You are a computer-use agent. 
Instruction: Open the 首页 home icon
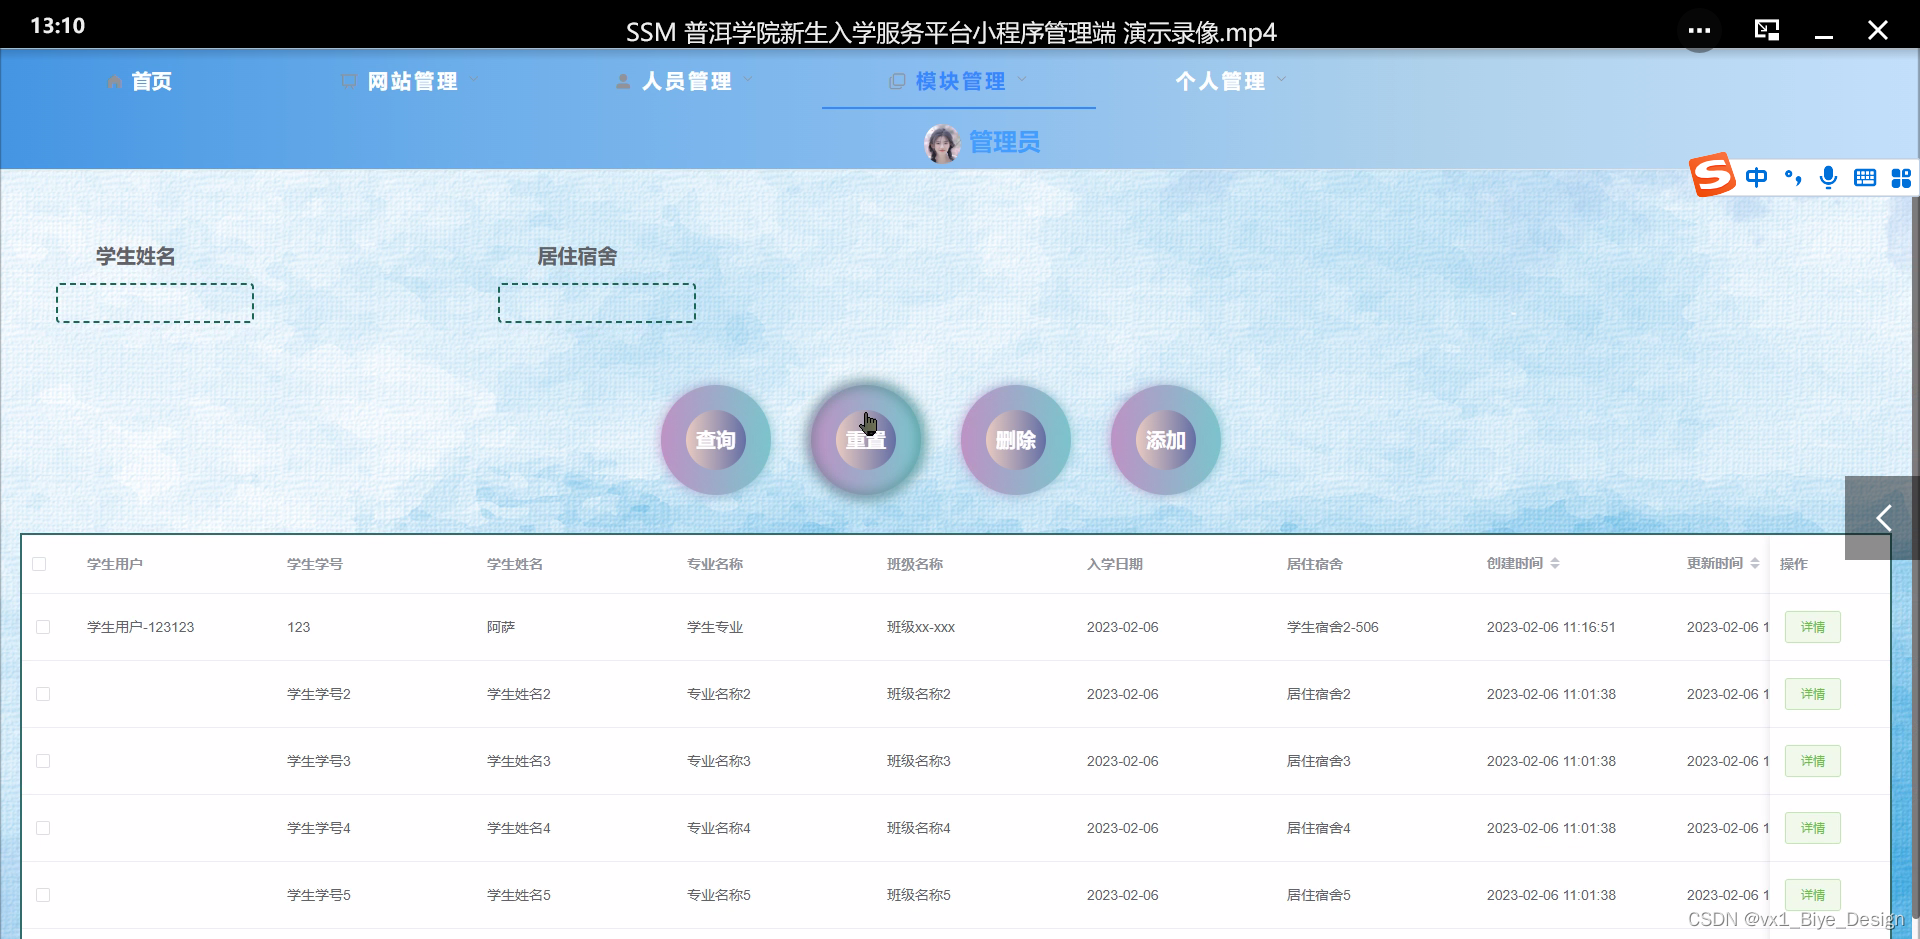point(114,81)
